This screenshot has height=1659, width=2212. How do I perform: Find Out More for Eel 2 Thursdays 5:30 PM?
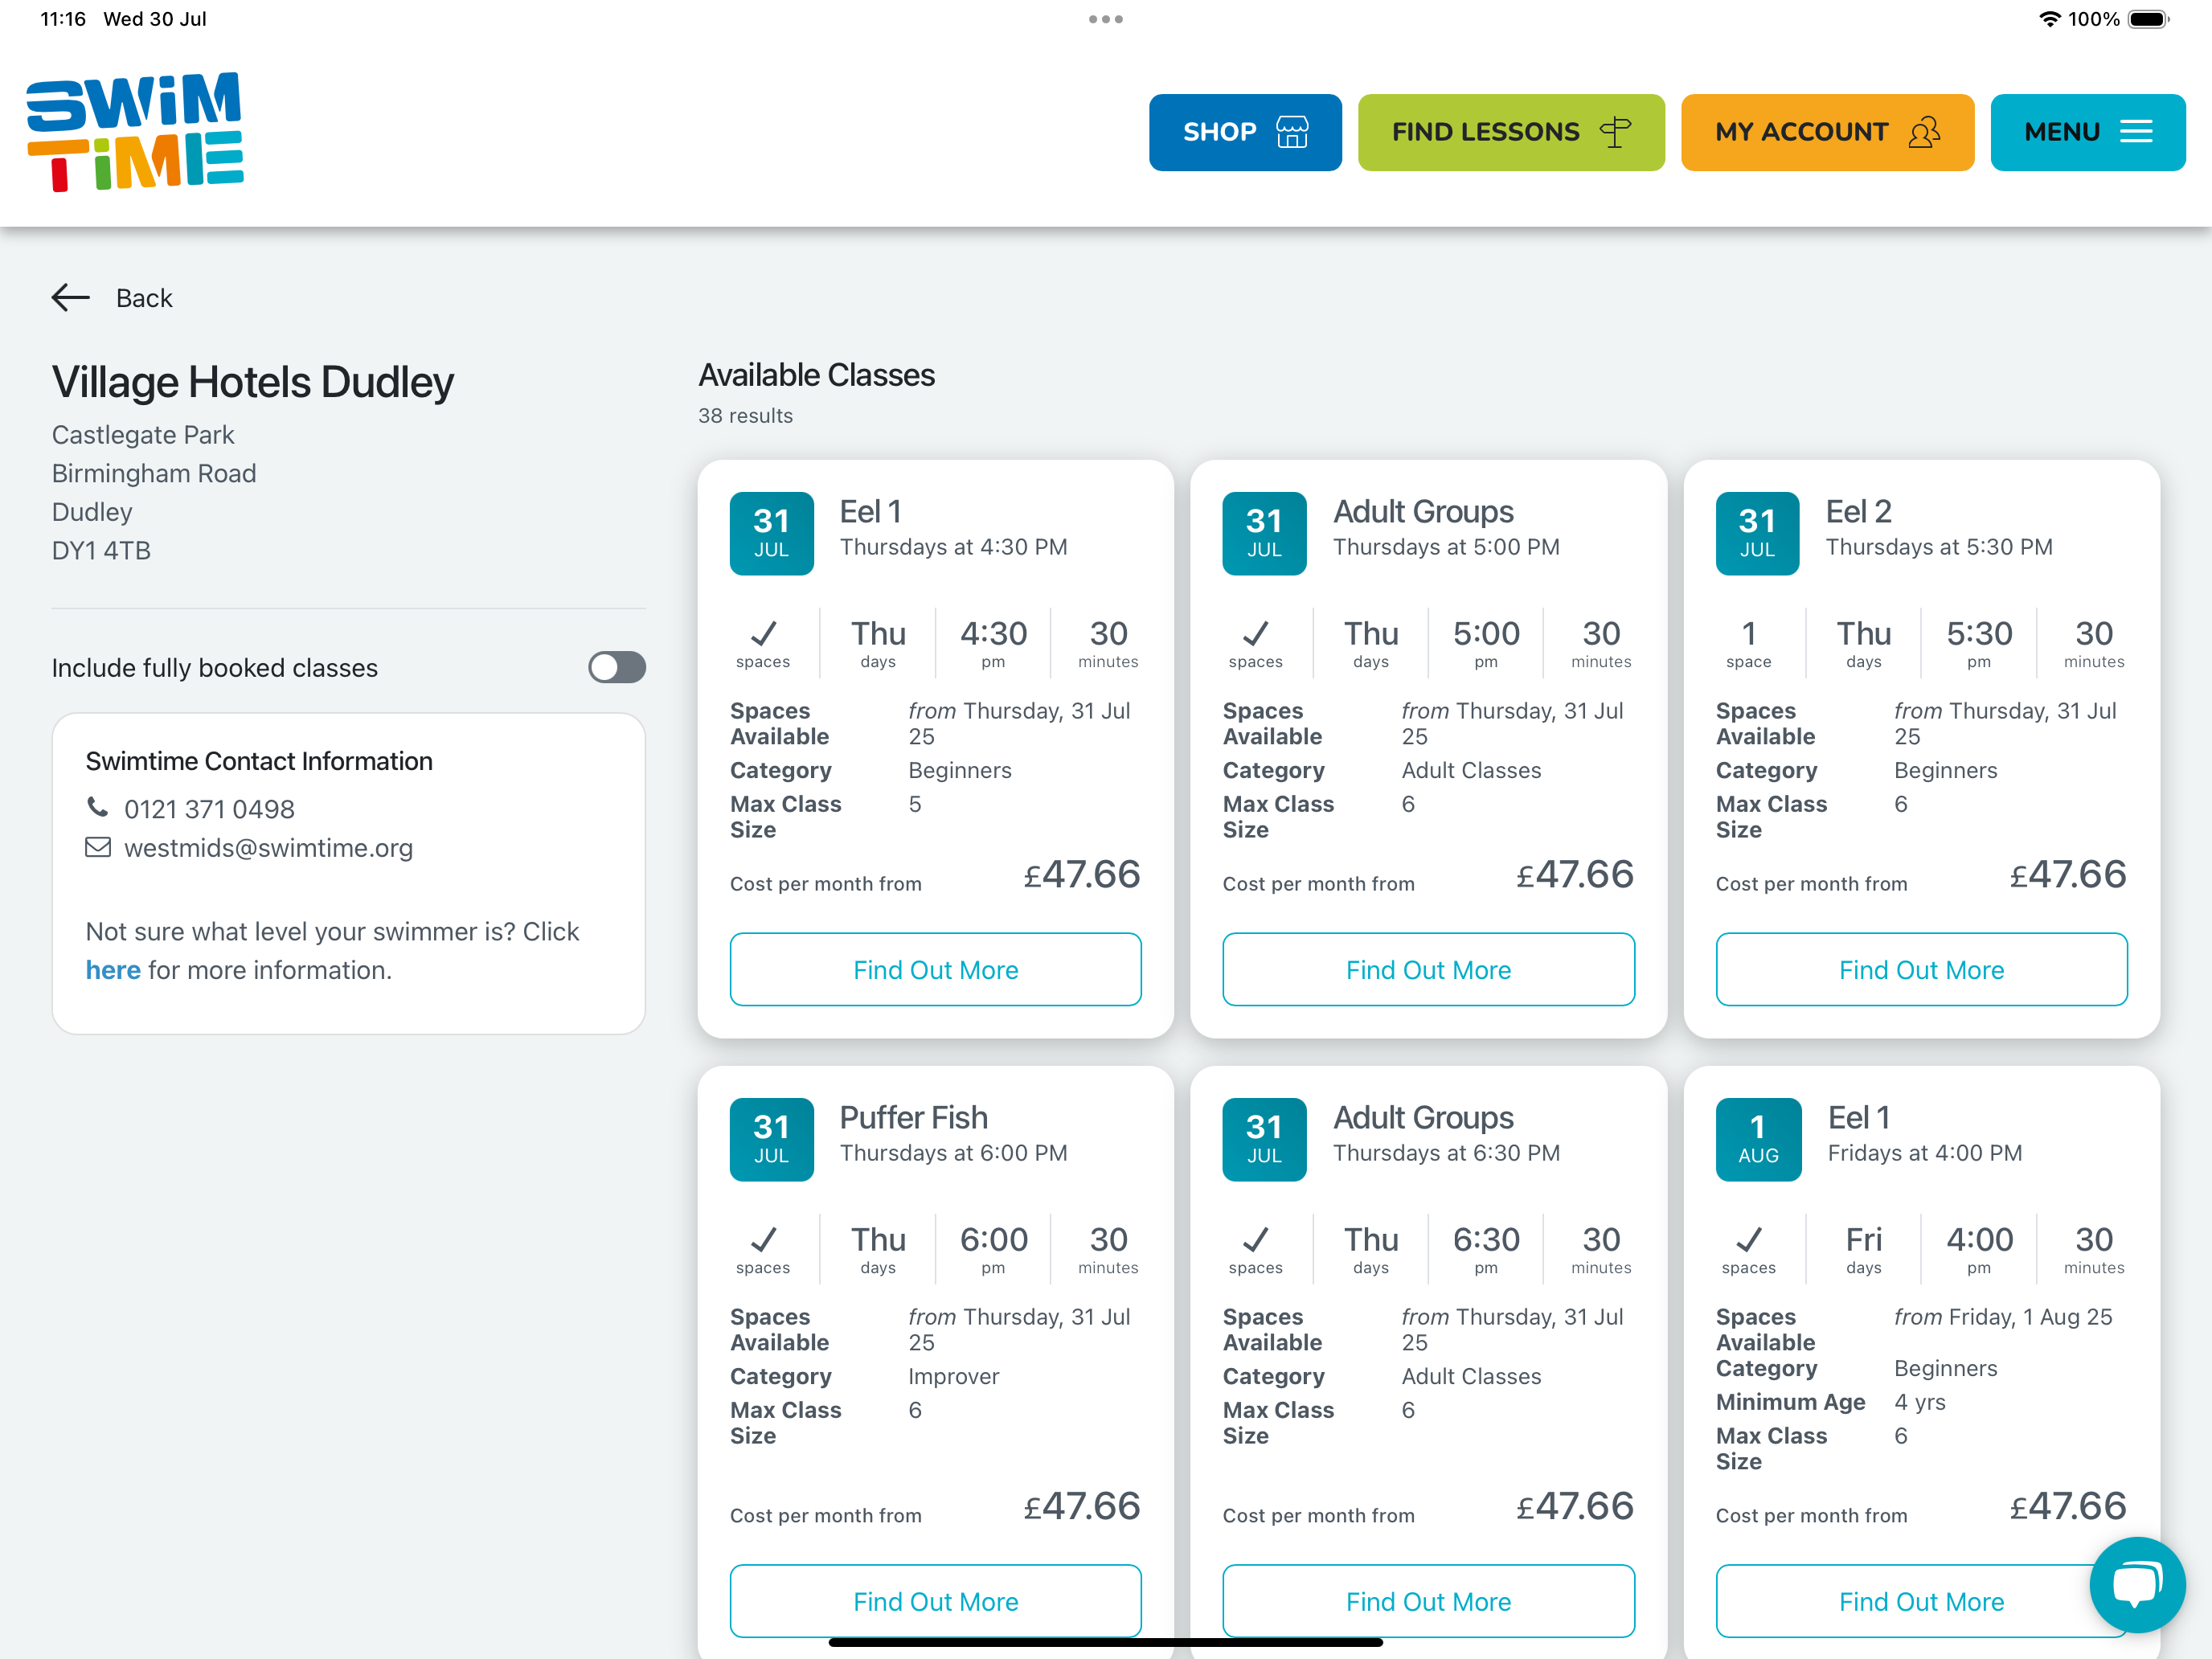point(1921,969)
